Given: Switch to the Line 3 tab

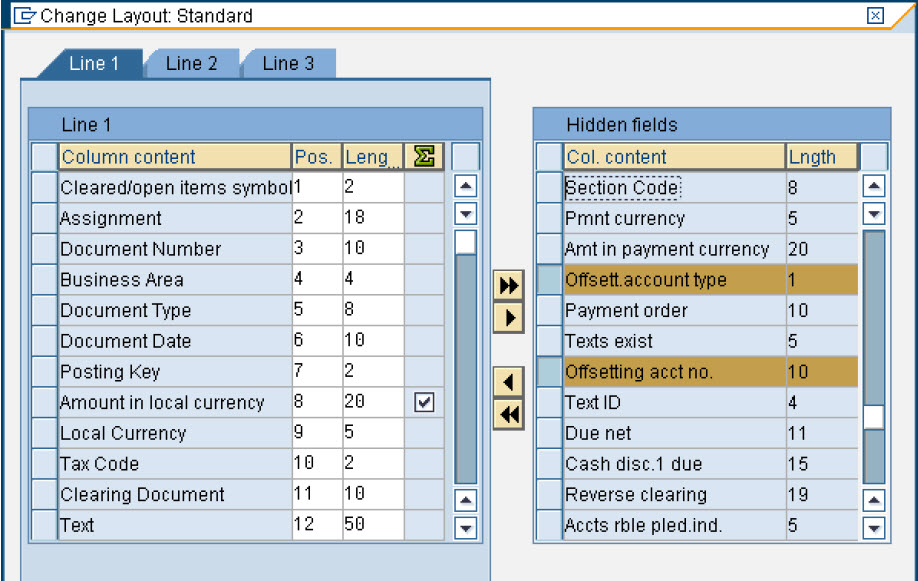Looking at the screenshot, I should [x=288, y=63].
